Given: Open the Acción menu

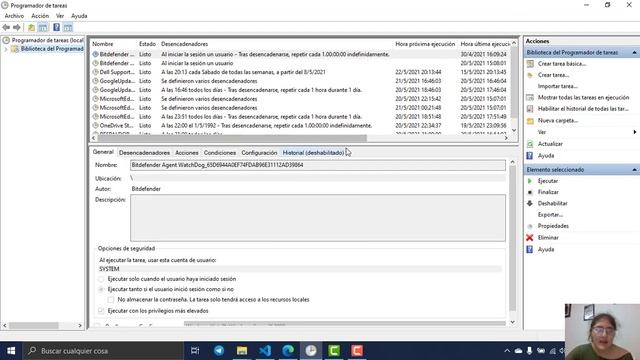Looking at the screenshot, I should tap(40, 16).
